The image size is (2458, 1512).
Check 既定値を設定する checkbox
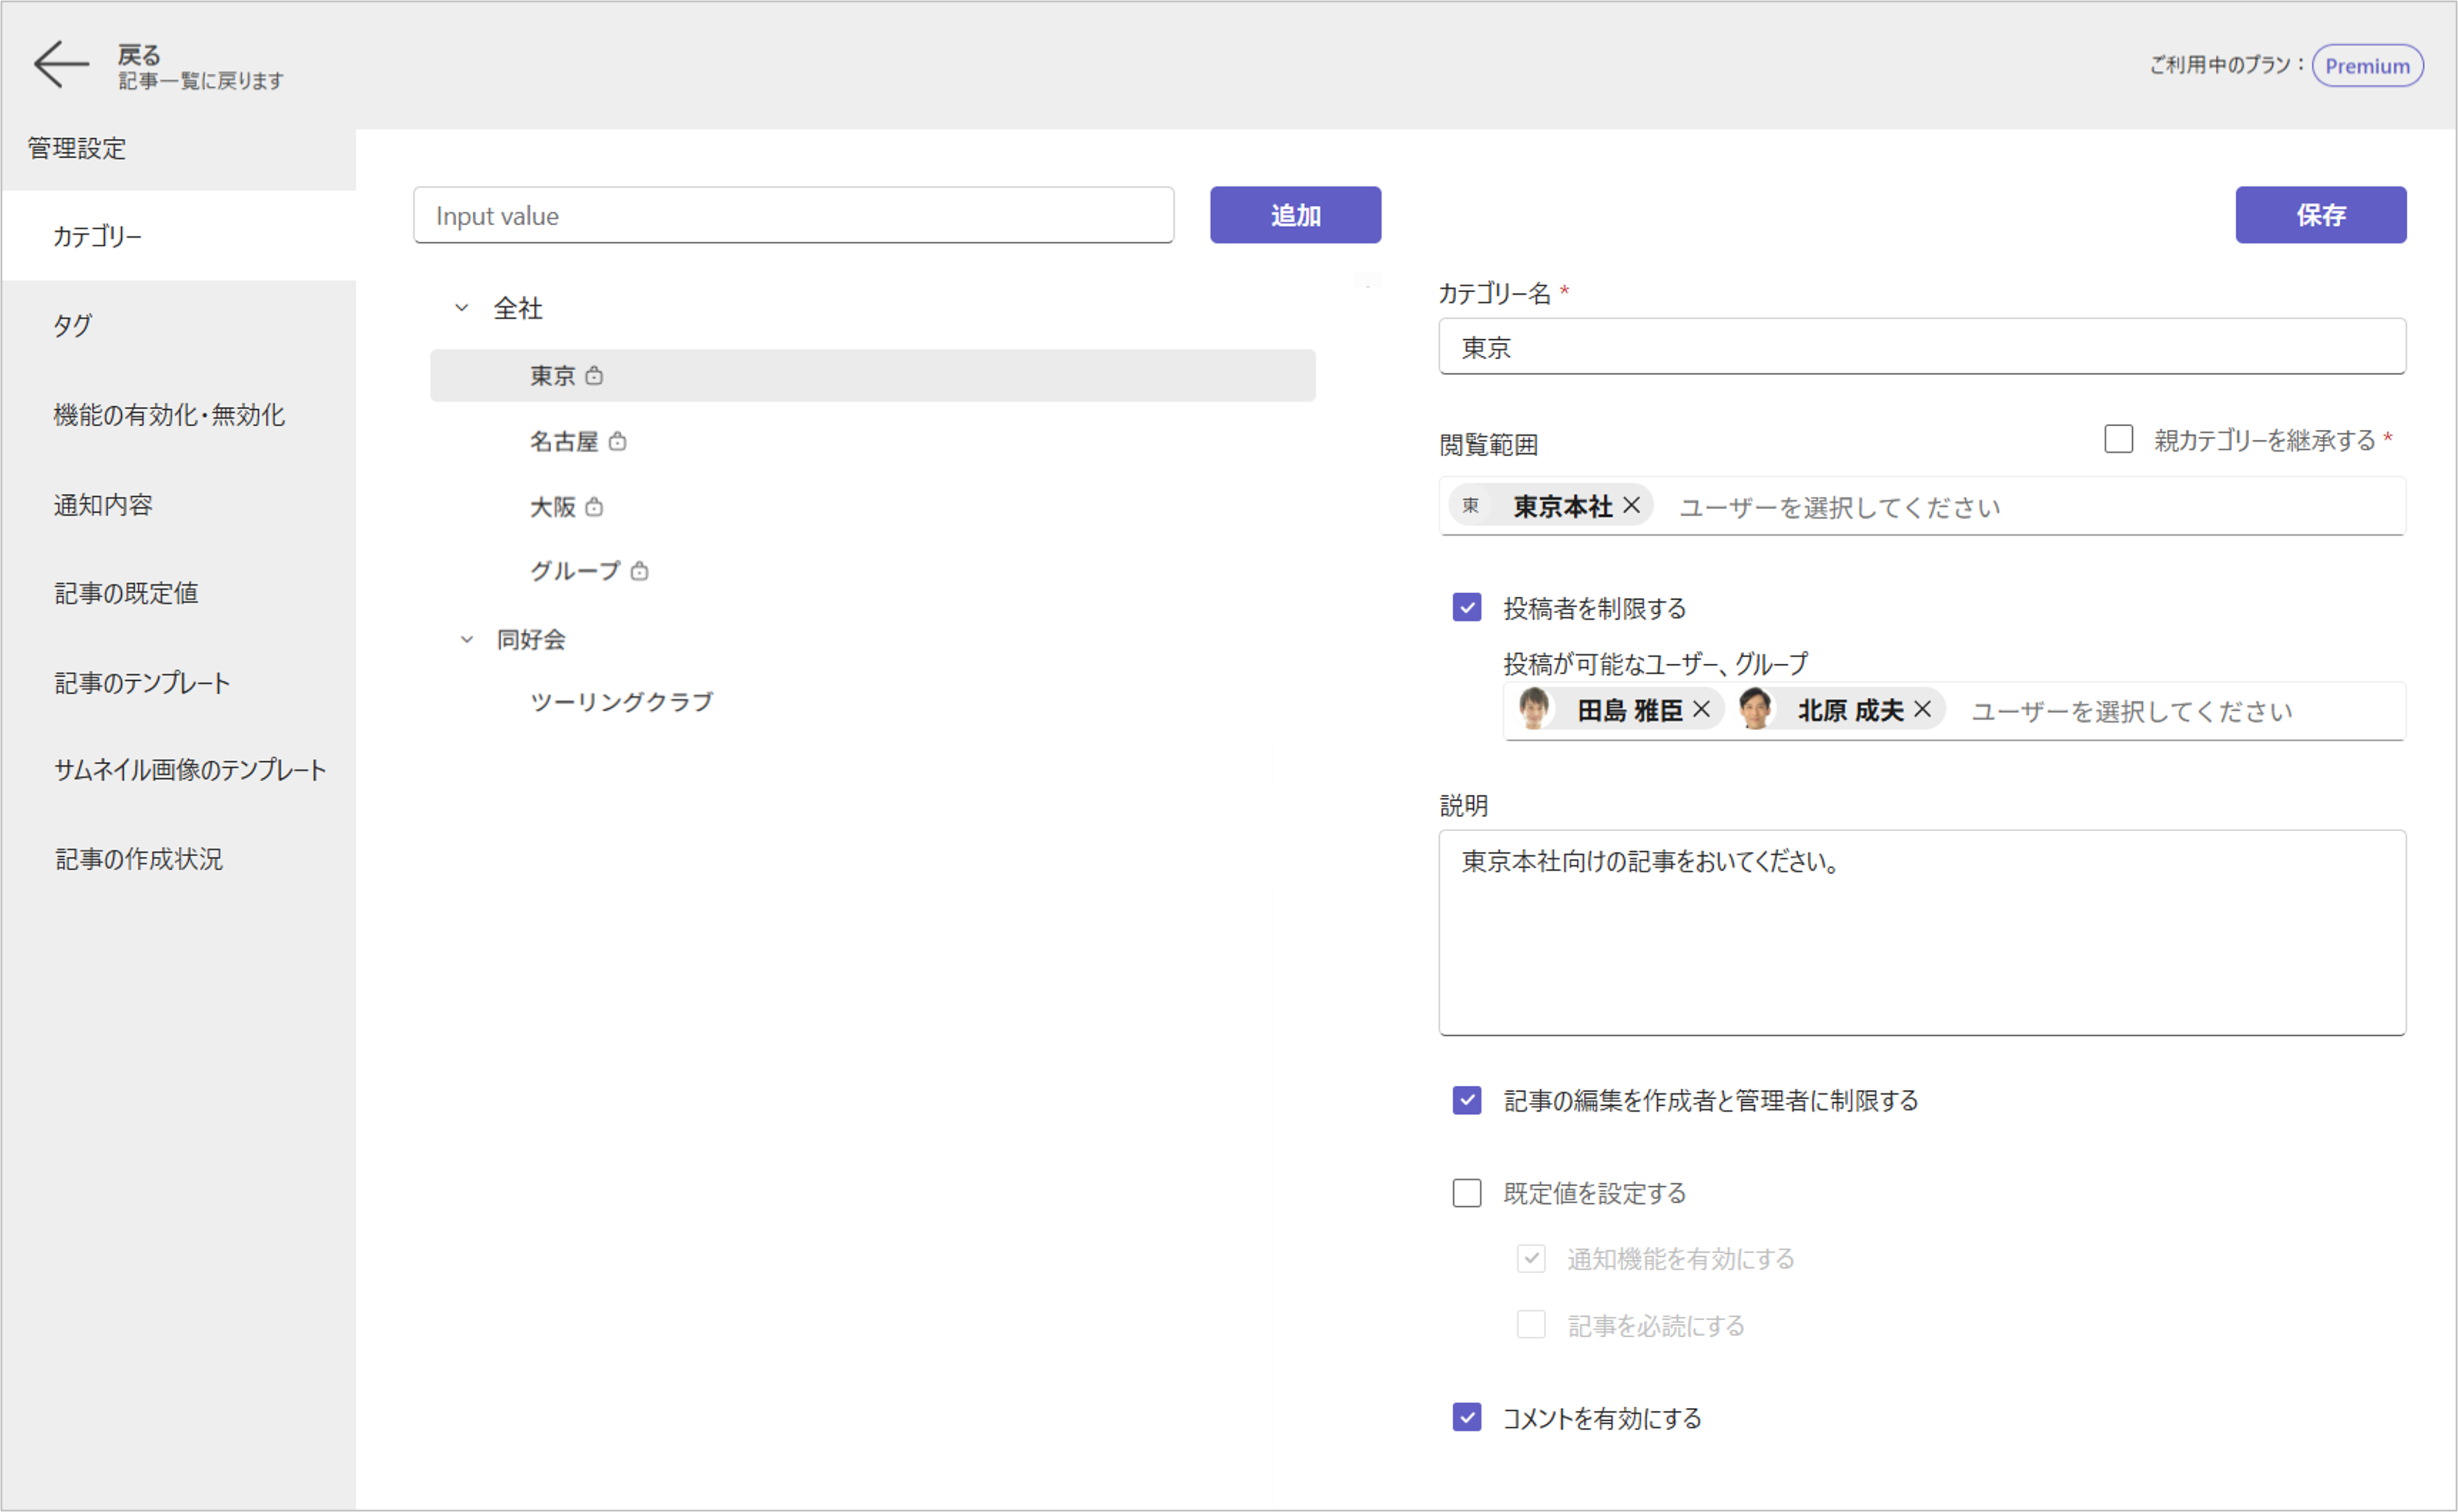point(1466,1192)
